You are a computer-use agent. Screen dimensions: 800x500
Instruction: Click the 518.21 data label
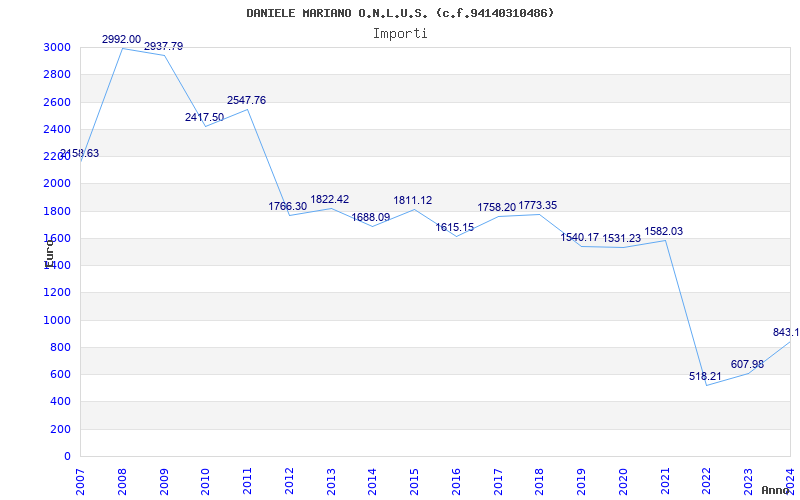[705, 377]
